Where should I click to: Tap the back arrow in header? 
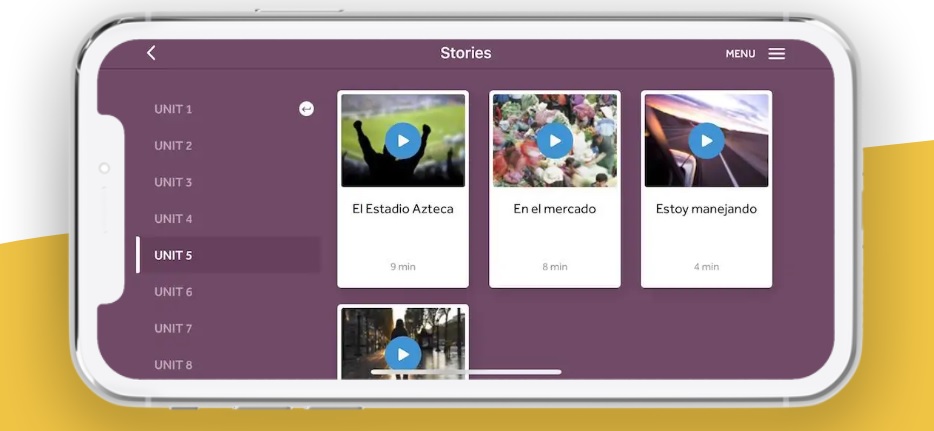[x=151, y=53]
